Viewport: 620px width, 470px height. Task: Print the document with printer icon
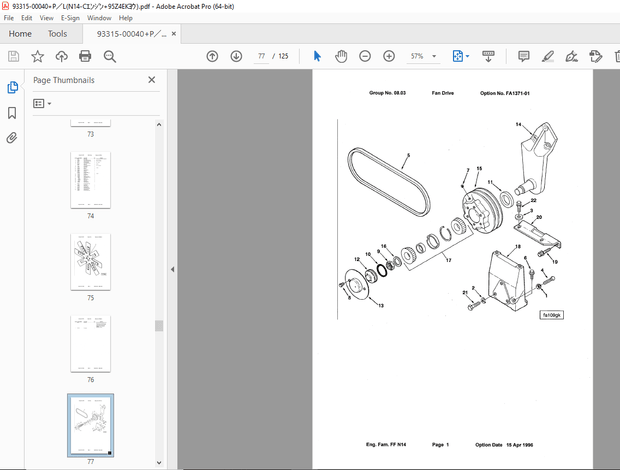85,56
